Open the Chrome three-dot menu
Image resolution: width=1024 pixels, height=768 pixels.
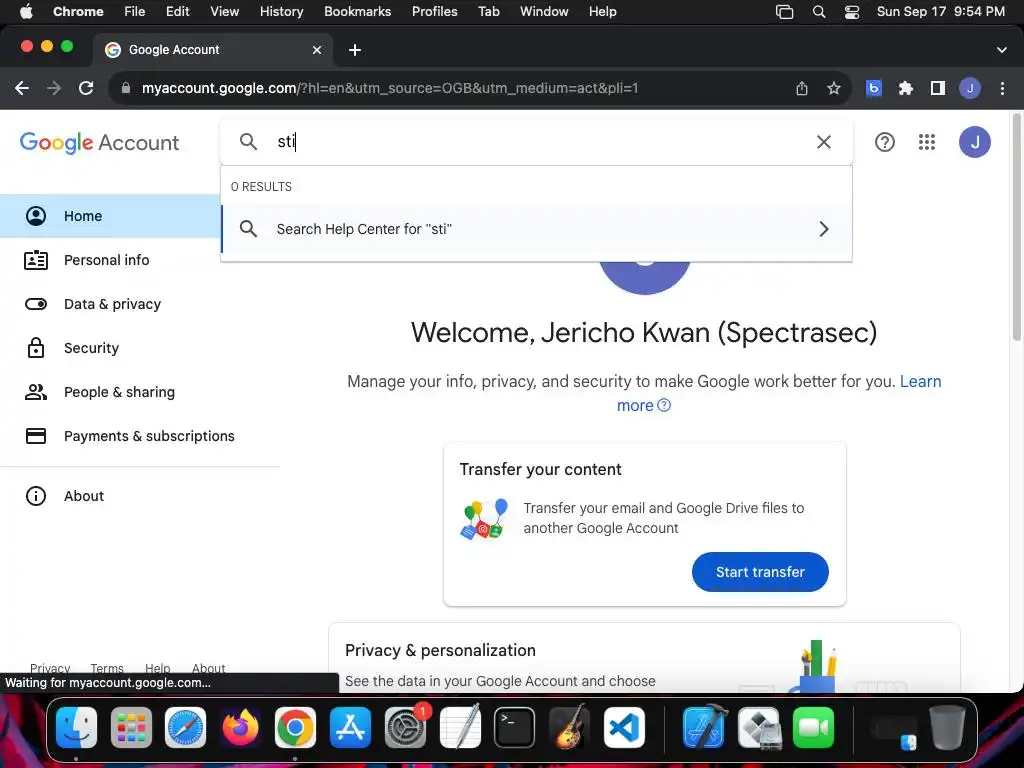click(x=1002, y=88)
